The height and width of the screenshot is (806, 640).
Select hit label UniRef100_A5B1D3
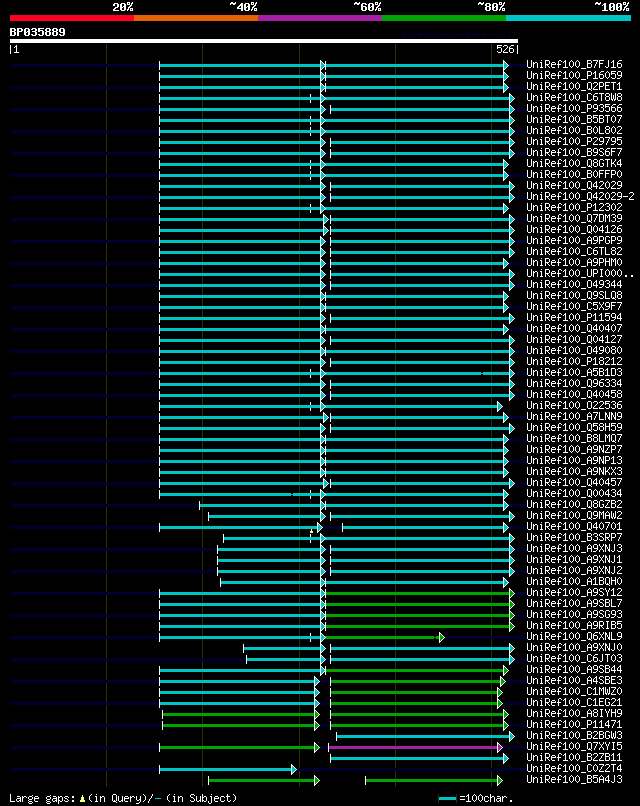click(574, 373)
